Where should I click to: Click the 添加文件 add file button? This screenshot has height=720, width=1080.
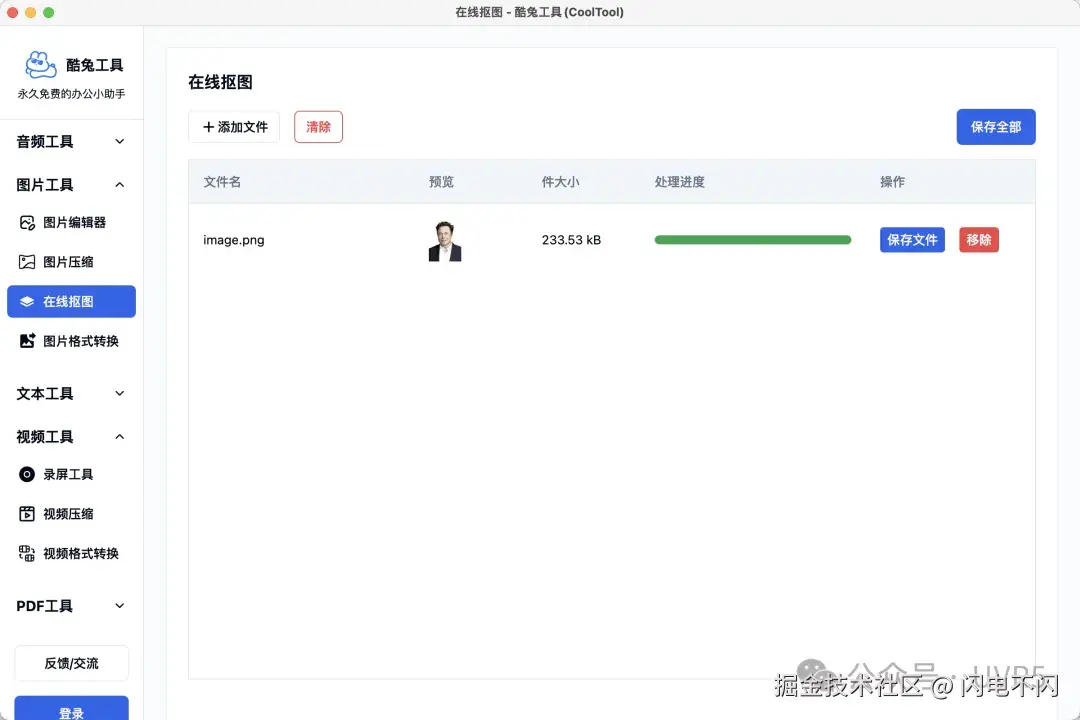click(x=233, y=126)
